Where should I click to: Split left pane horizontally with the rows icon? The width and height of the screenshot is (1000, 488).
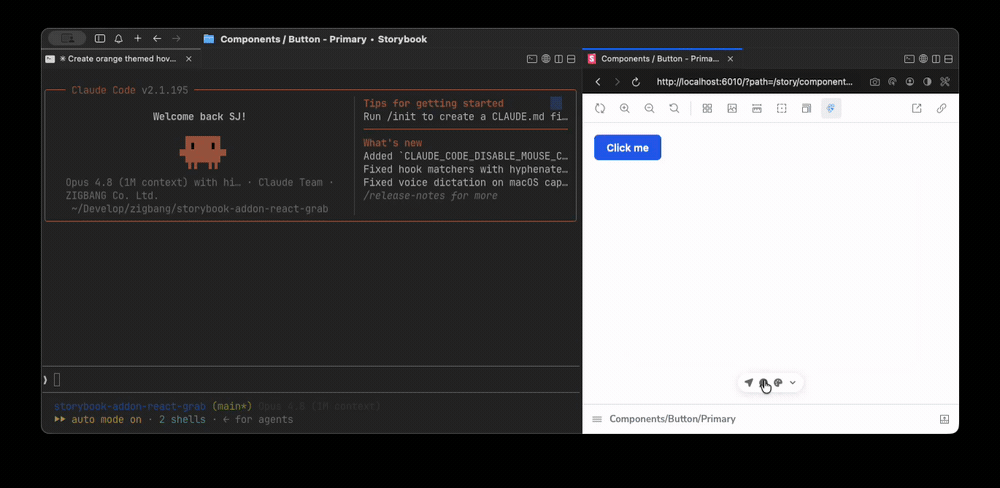tap(571, 59)
